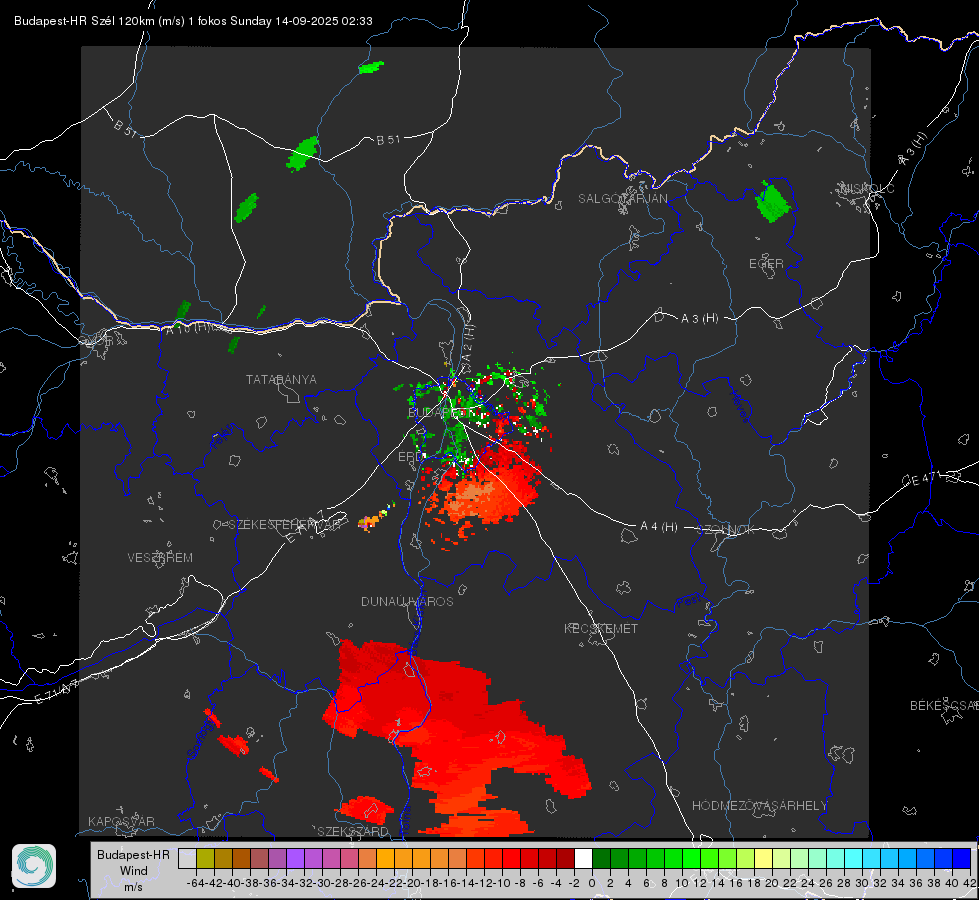Click the deepest blue swatch at legend end
The image size is (979, 900).
tap(961, 859)
